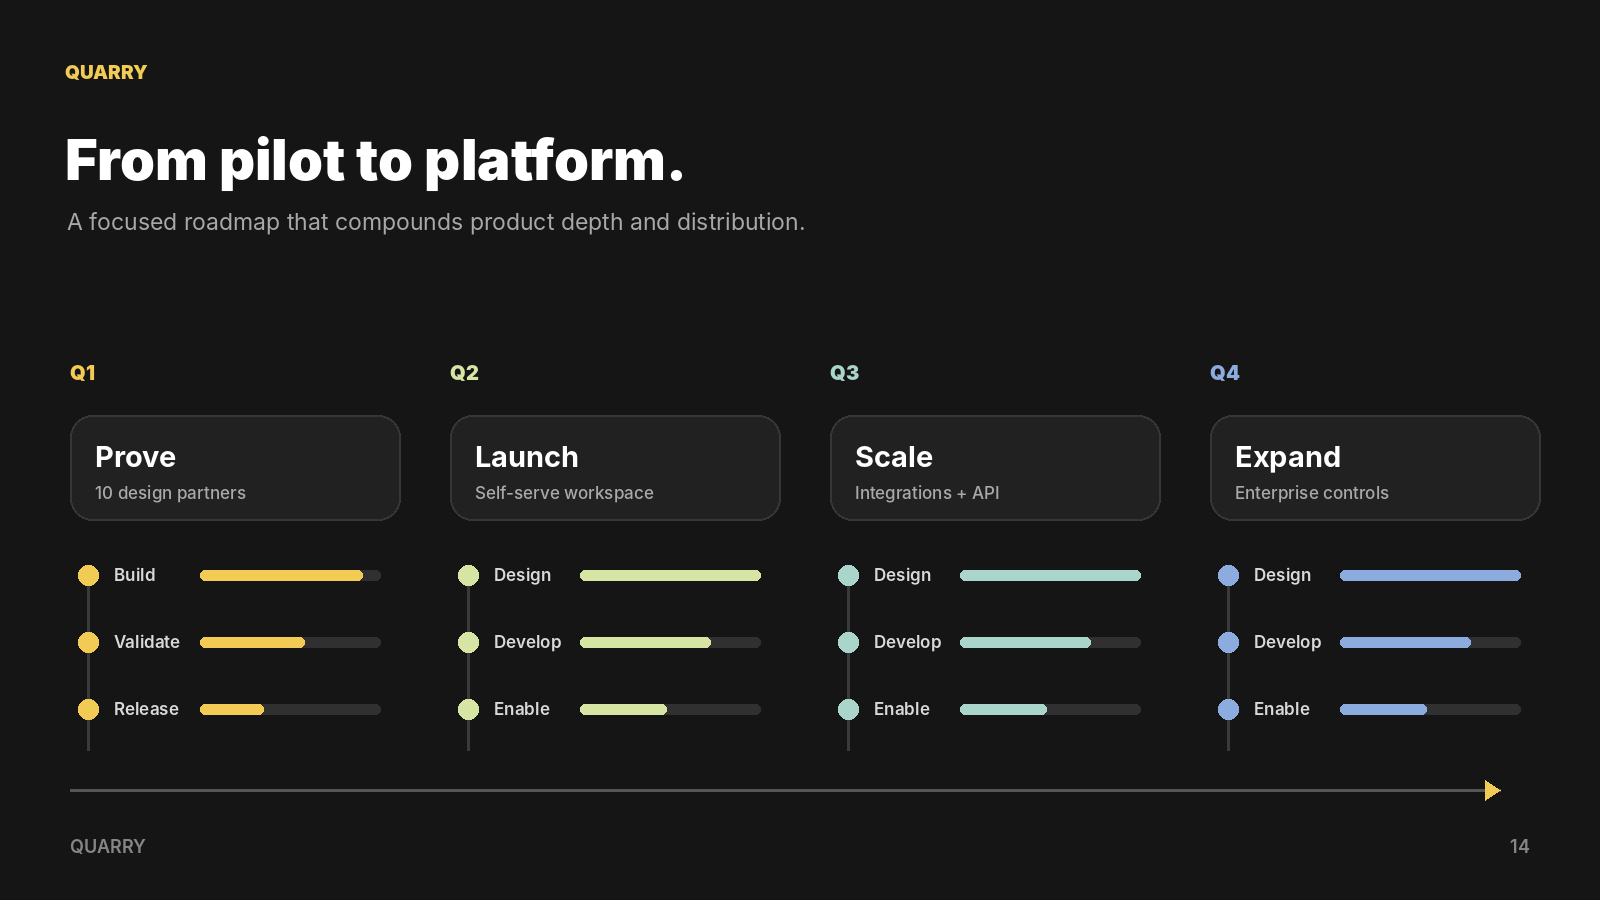This screenshot has height=900, width=1600.
Task: Click the Q2 Design milestone dot
Action: point(469,575)
